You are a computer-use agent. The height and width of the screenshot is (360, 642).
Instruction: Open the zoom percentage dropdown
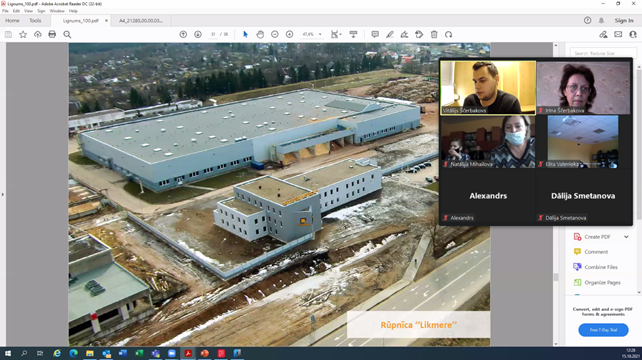pos(312,34)
